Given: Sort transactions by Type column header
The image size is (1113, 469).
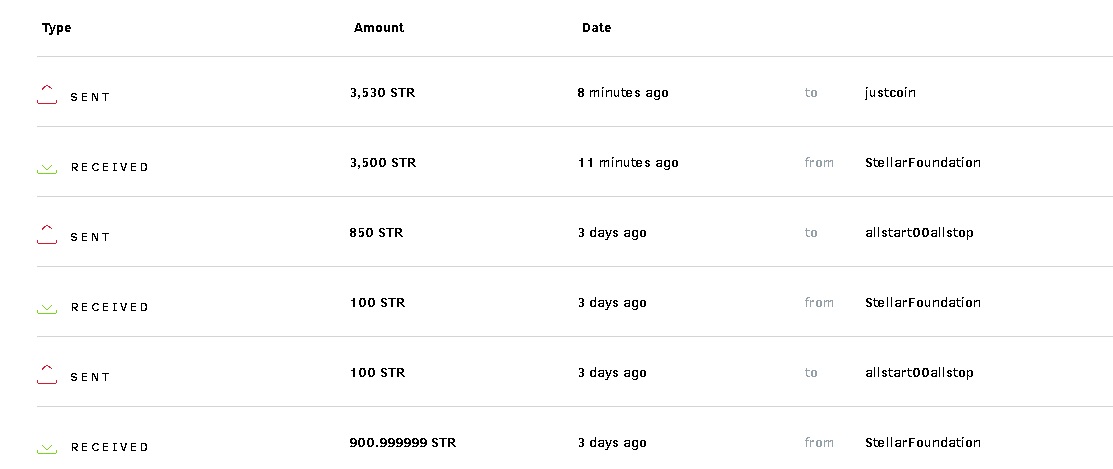Looking at the screenshot, I should 57,28.
